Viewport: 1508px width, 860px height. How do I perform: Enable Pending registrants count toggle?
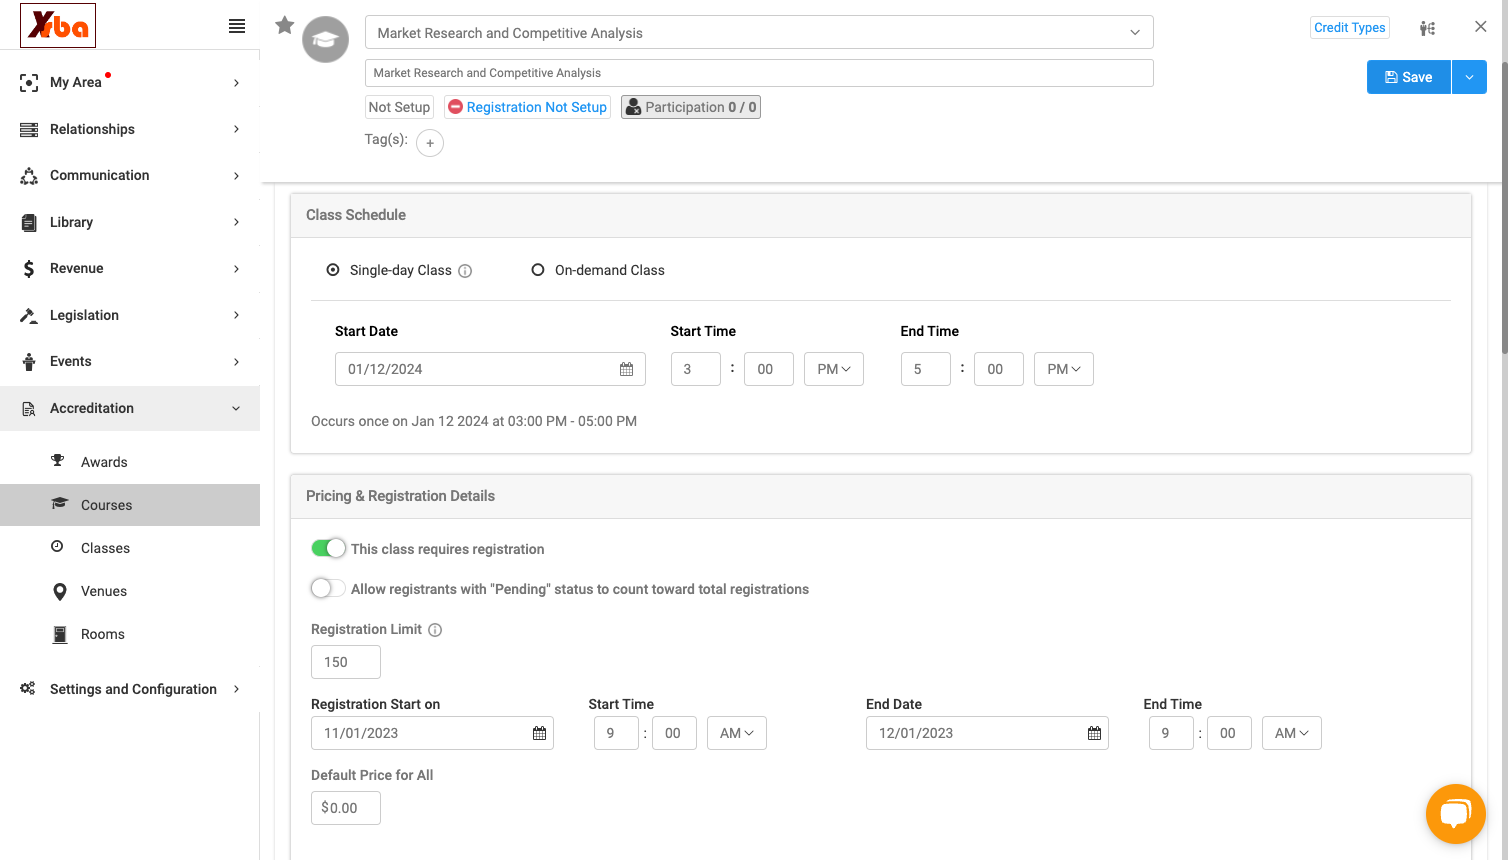328,588
